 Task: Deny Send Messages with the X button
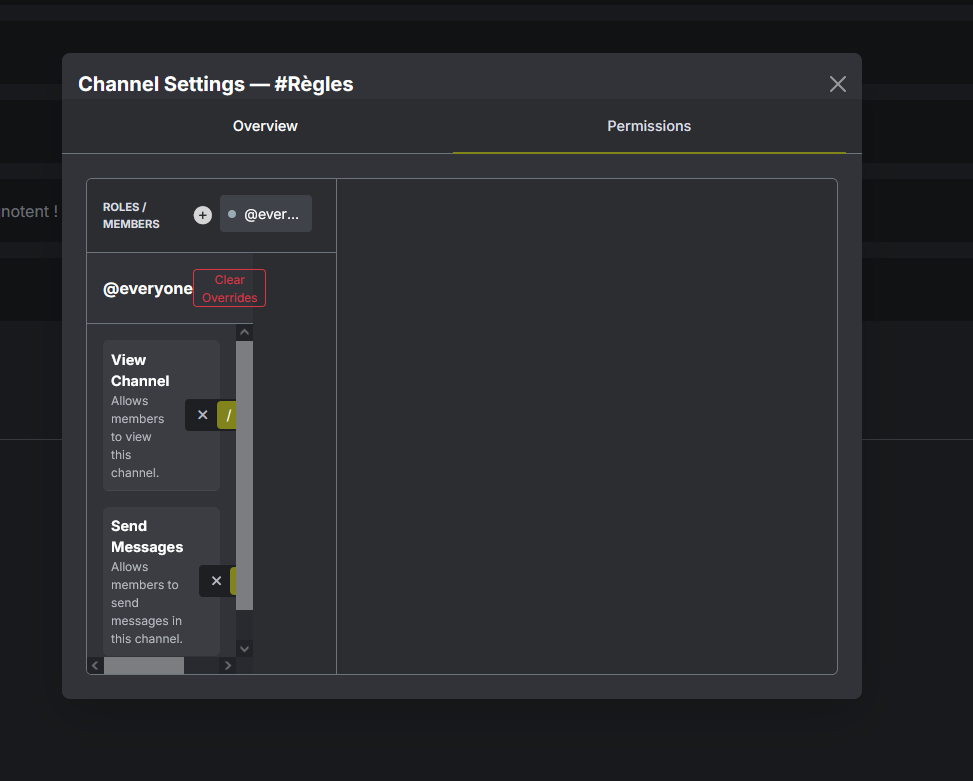tap(216, 581)
